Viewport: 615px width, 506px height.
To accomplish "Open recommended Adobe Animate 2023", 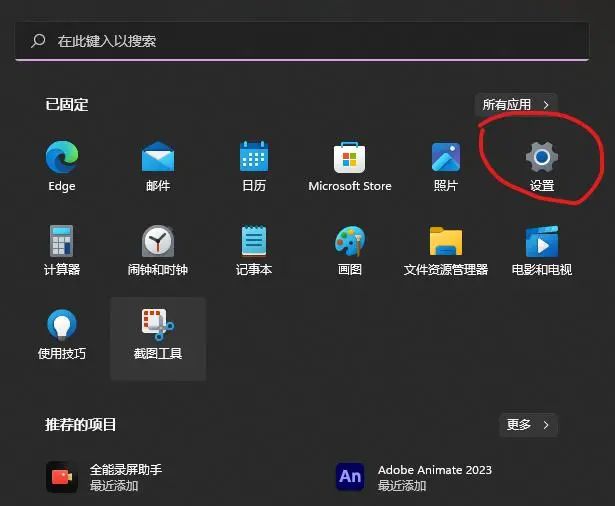I will [x=413, y=477].
